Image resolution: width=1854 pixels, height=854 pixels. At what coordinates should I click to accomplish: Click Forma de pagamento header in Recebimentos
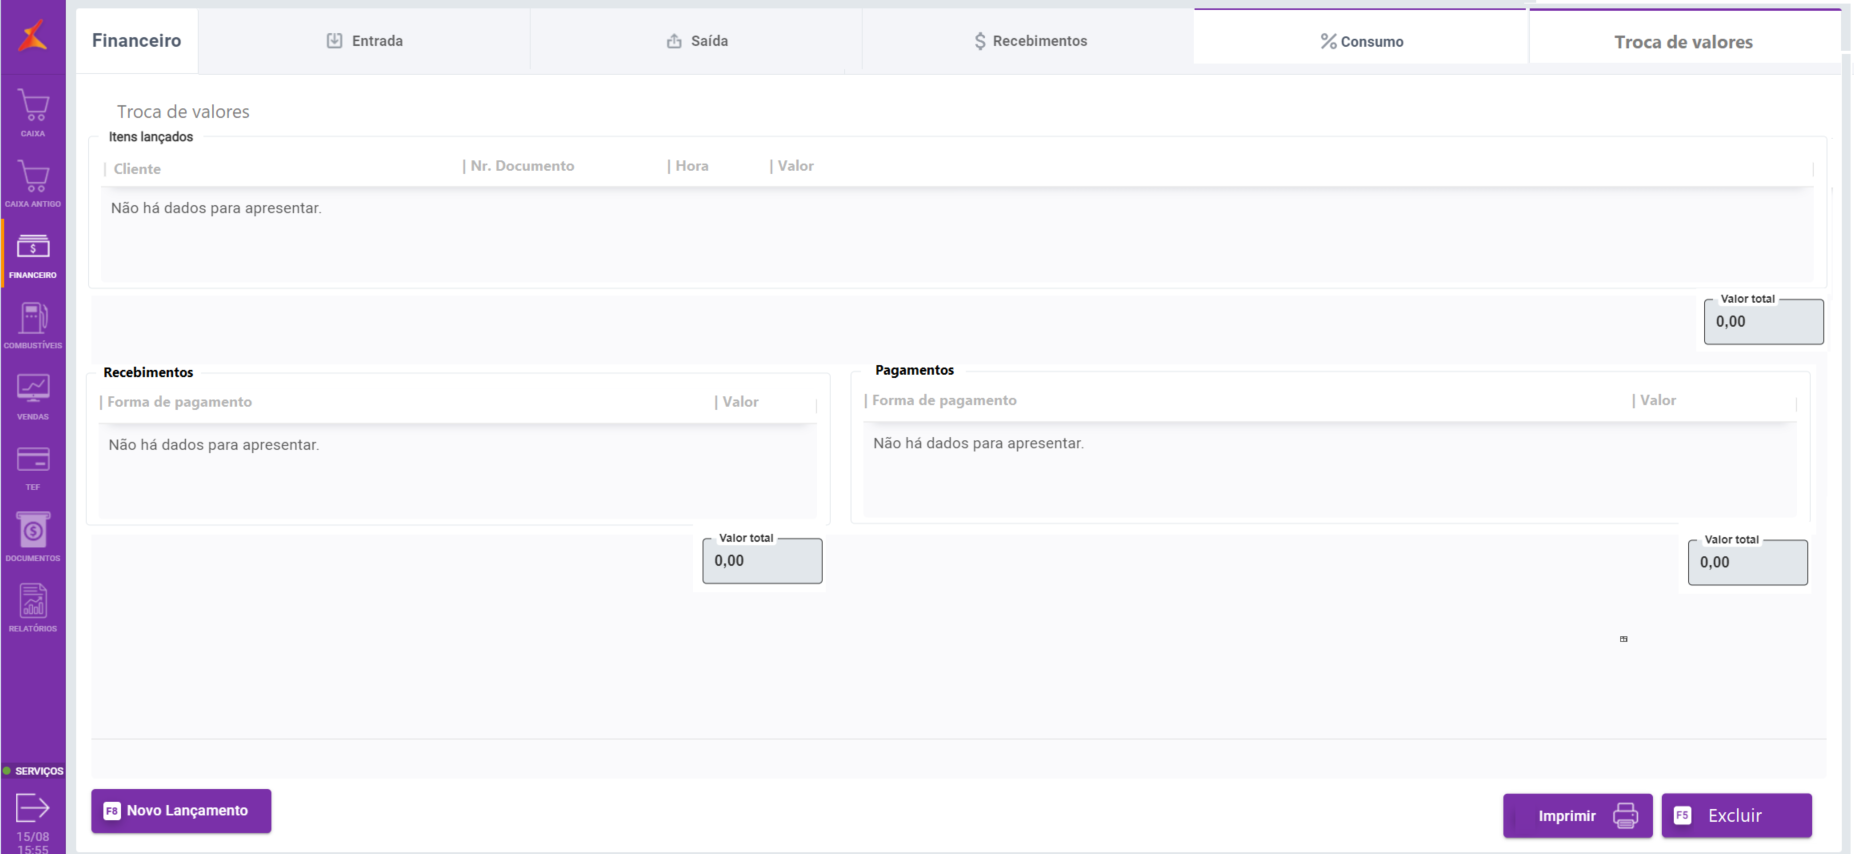click(180, 402)
